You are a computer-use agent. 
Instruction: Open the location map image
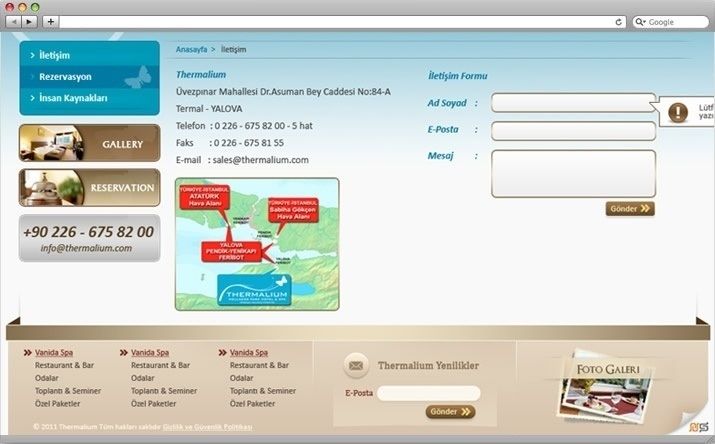click(257, 244)
